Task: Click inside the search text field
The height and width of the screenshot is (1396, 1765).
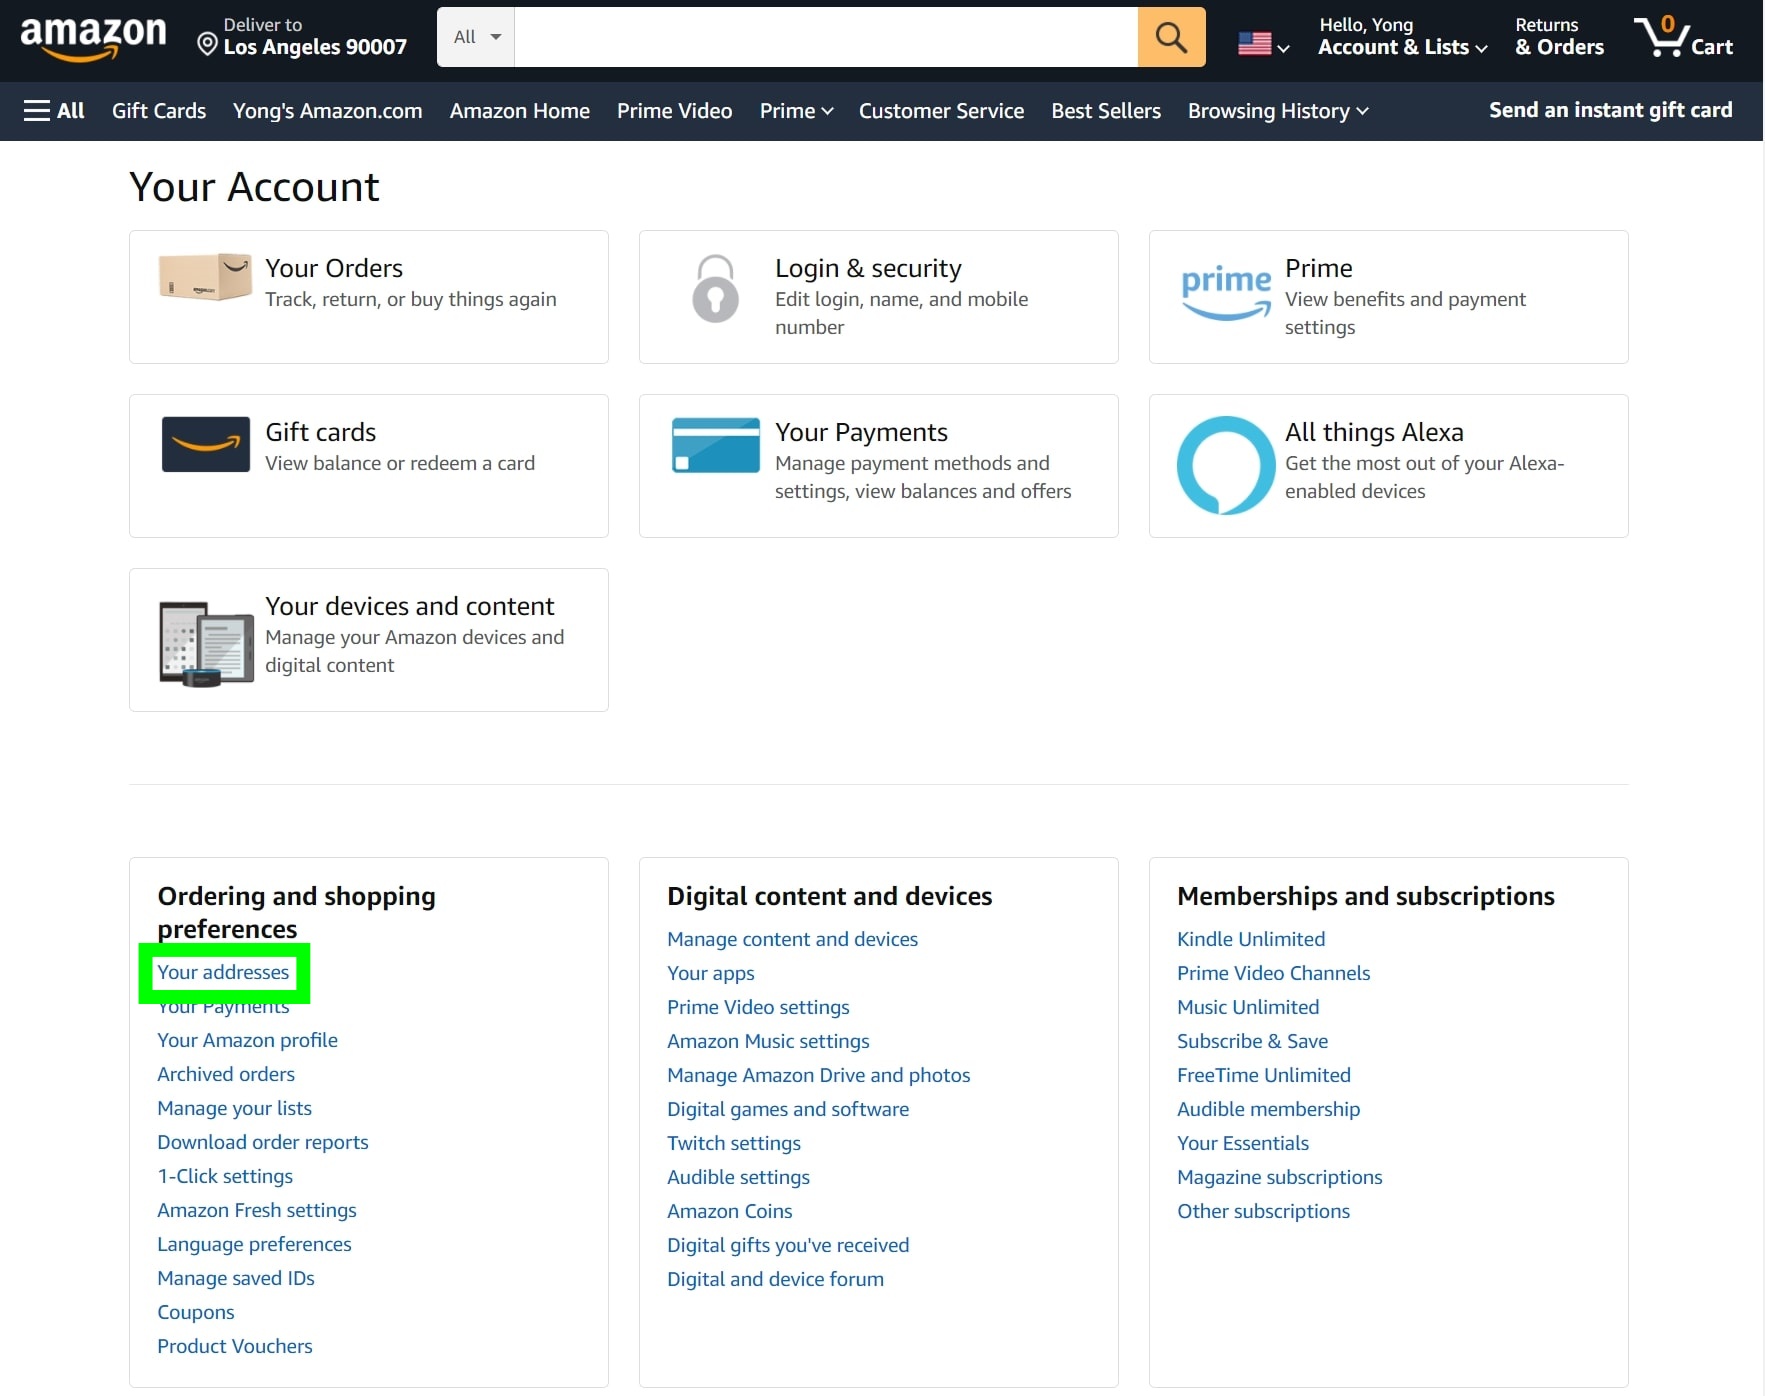Action: (x=826, y=37)
